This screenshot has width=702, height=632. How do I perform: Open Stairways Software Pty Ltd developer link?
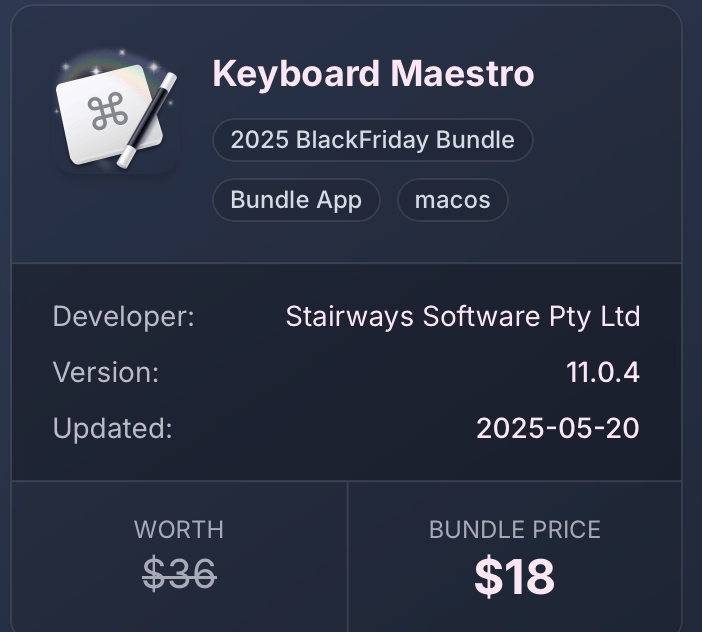[x=462, y=317]
